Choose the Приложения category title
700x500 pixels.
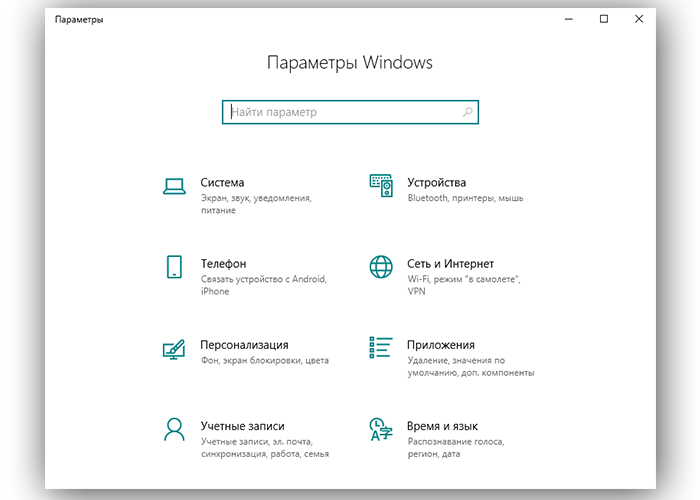[441, 345]
